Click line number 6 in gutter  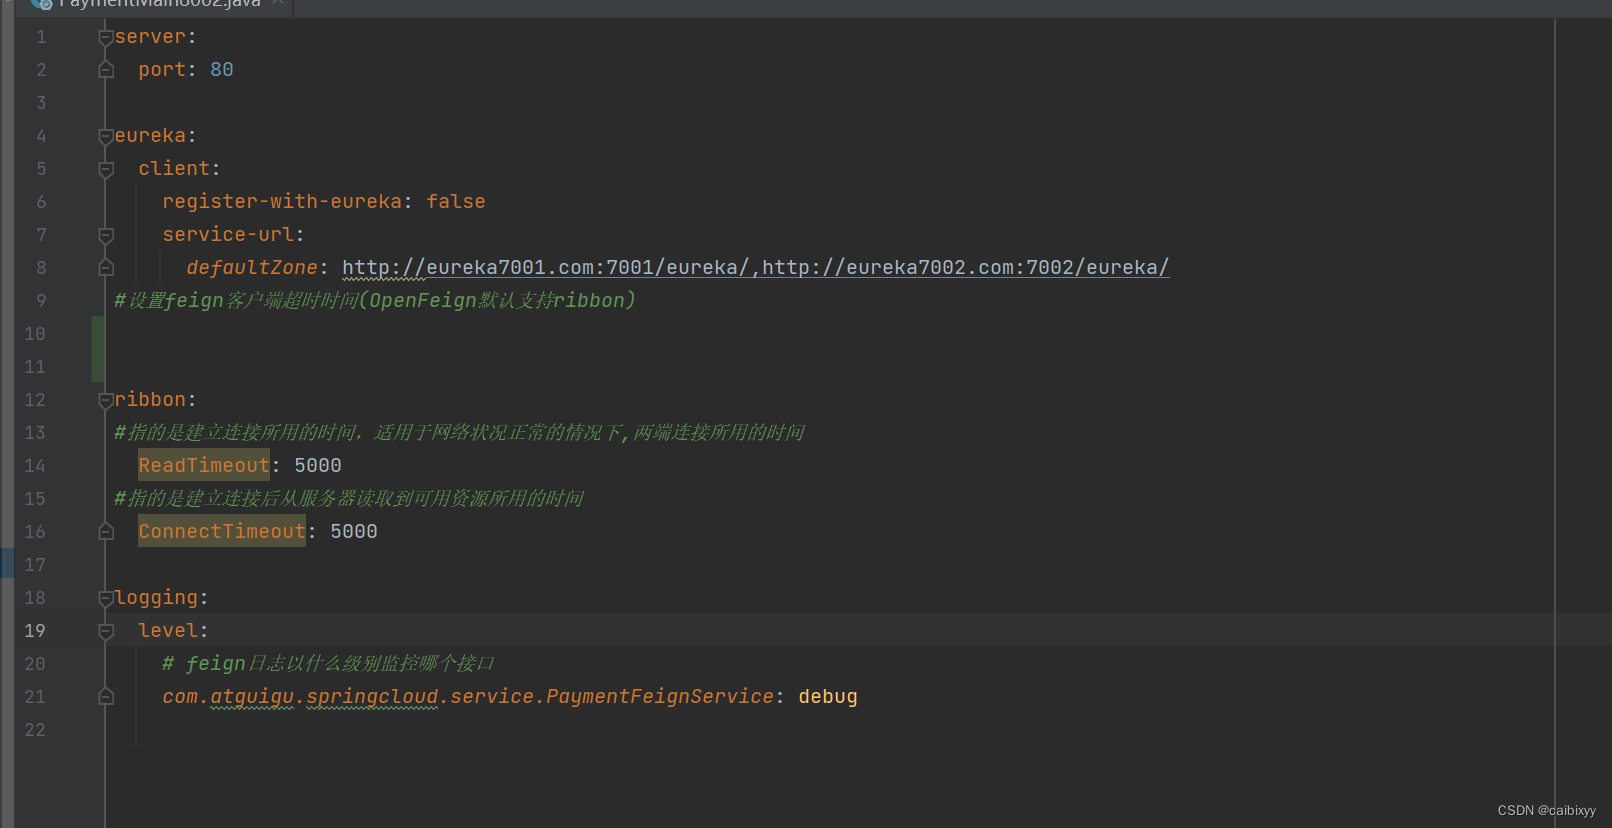41,202
